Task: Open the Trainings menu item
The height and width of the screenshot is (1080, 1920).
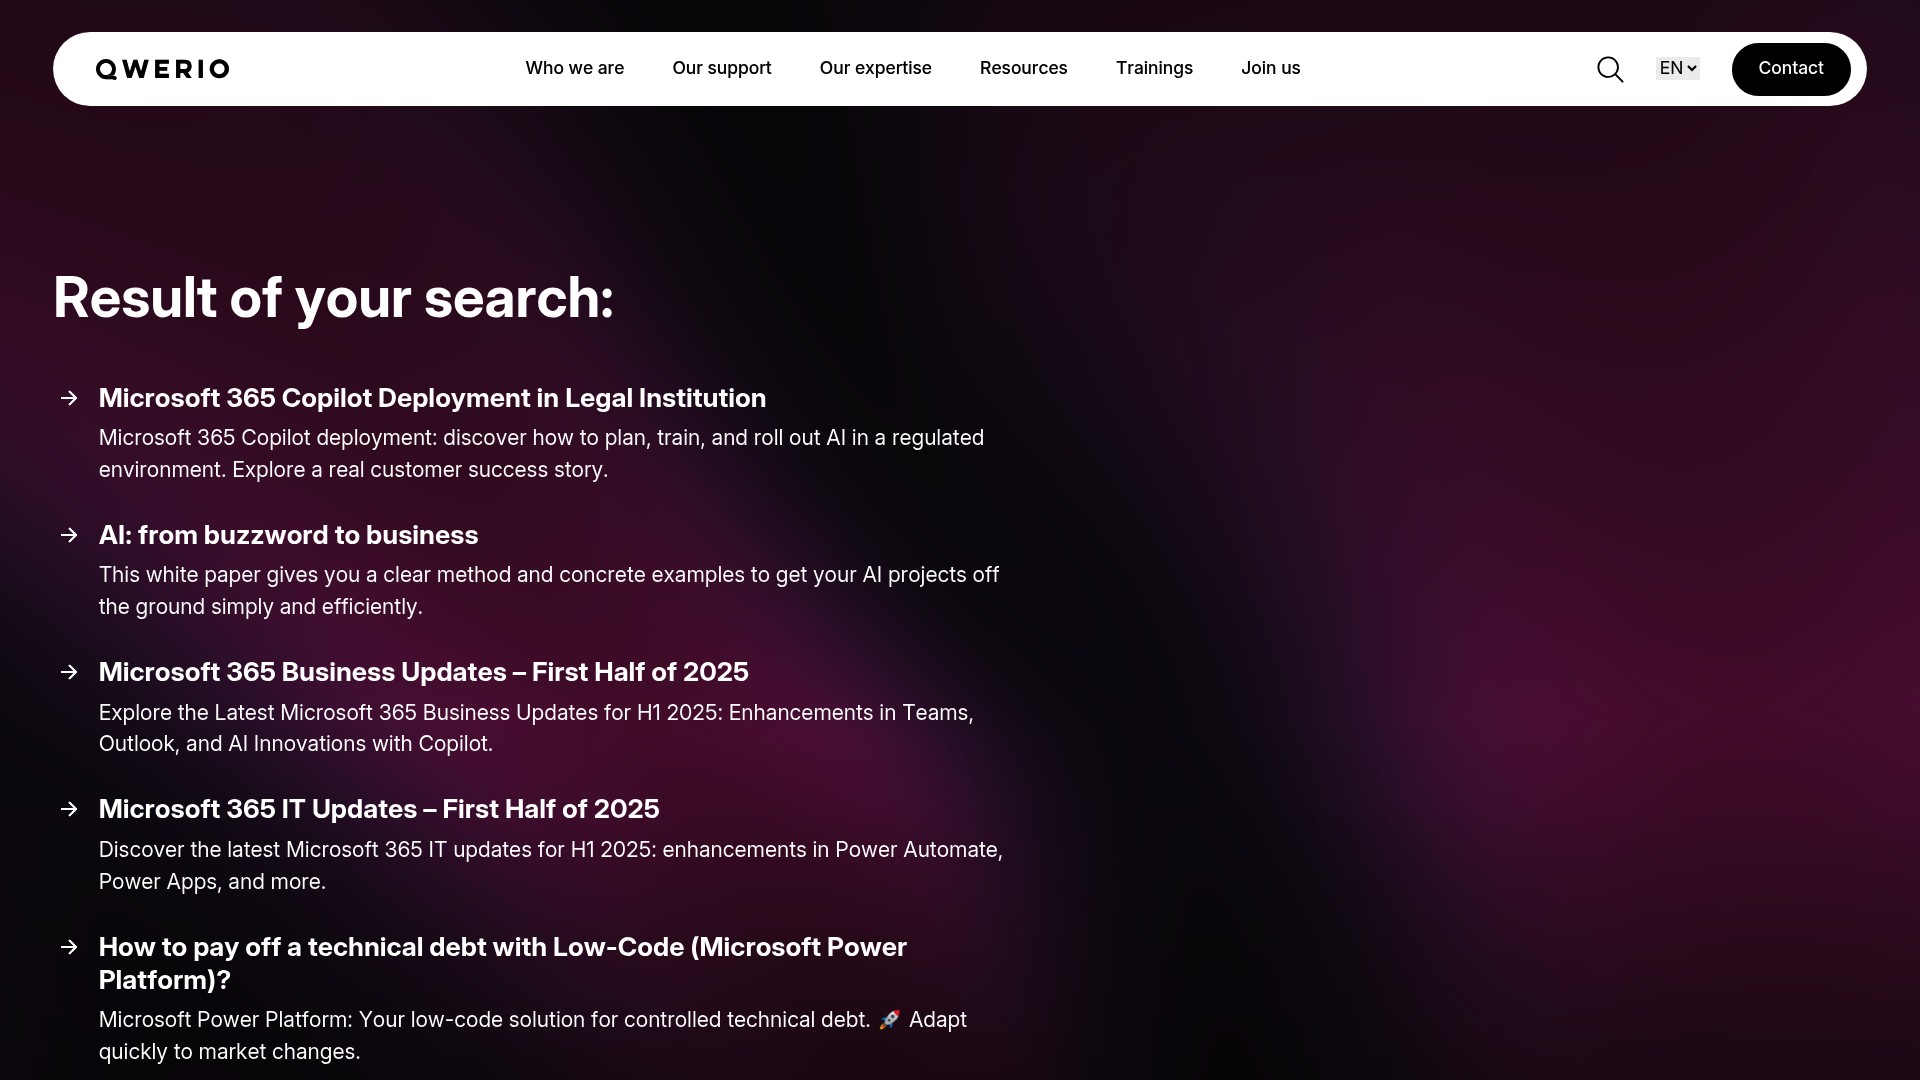Action: [x=1155, y=68]
